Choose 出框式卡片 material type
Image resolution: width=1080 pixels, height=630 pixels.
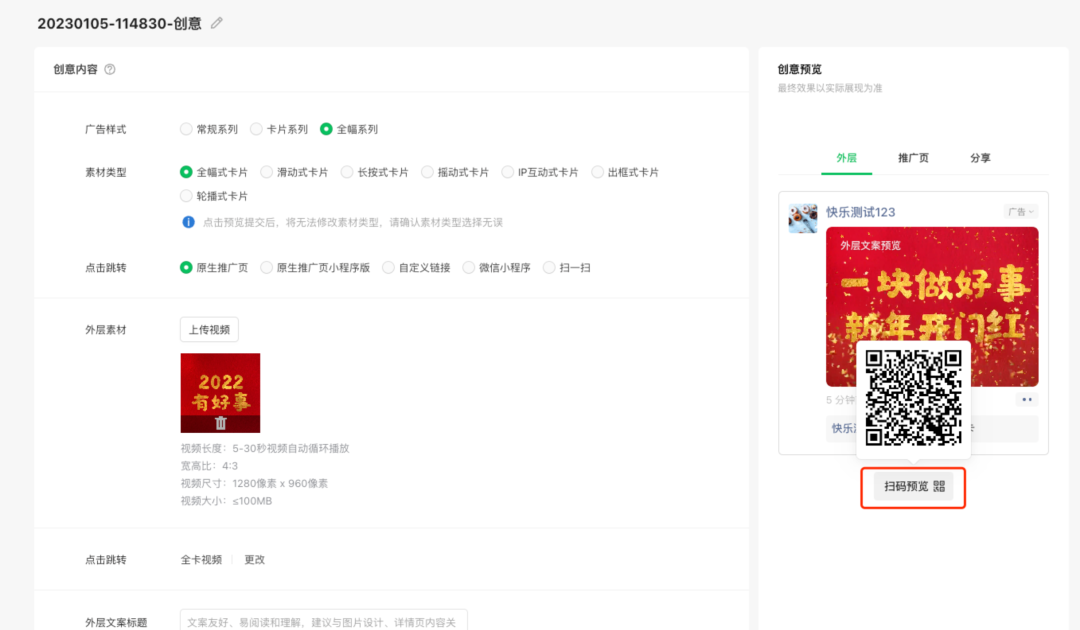tap(625, 172)
